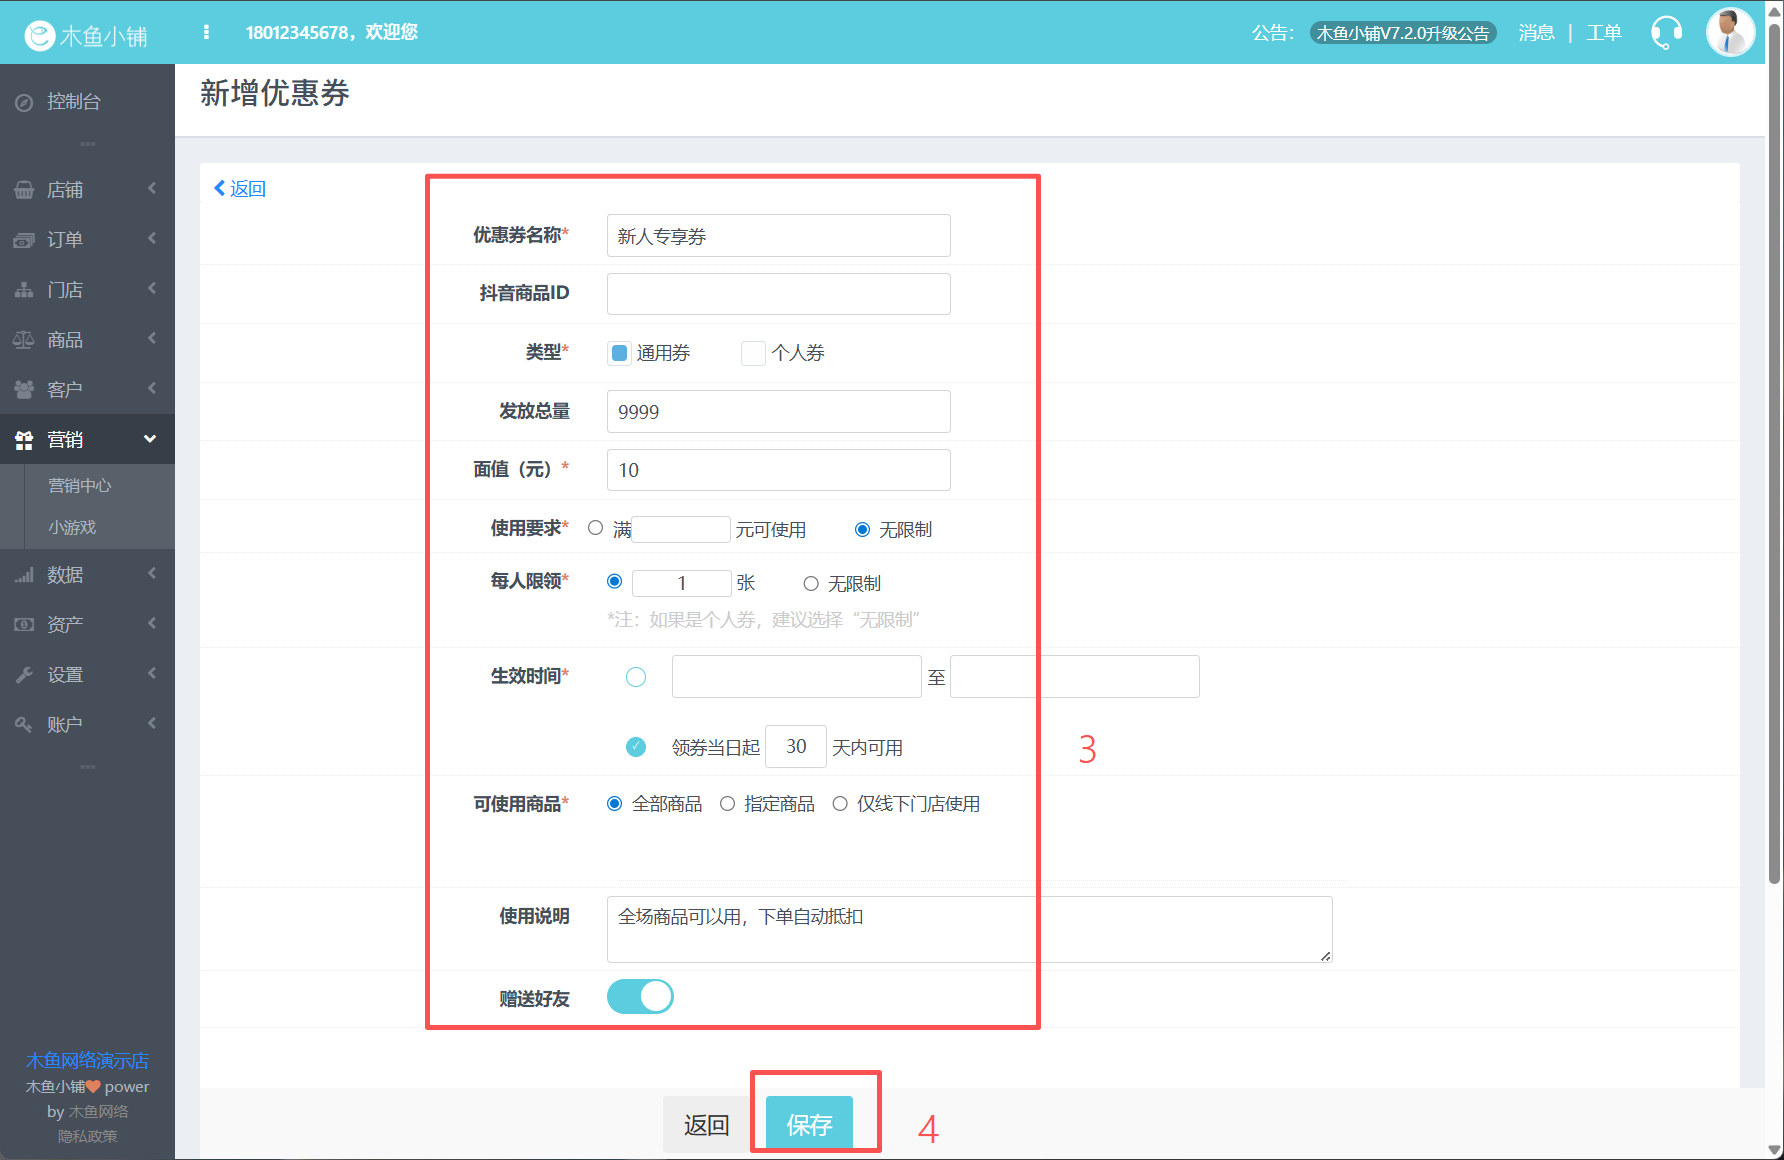Open the user avatar profile
The image size is (1784, 1160).
click(x=1730, y=33)
